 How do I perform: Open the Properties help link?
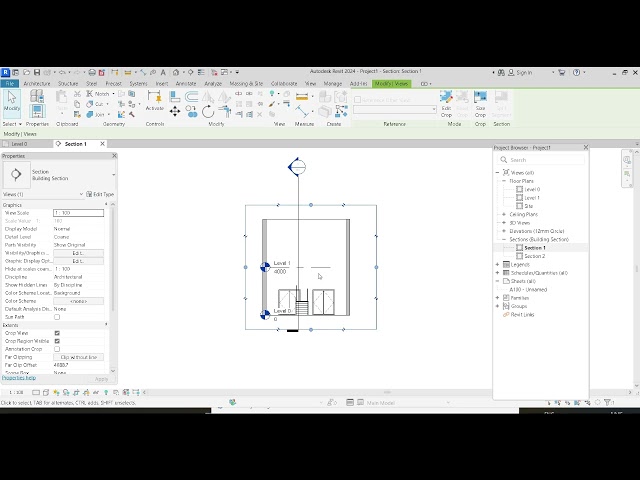click(19, 378)
